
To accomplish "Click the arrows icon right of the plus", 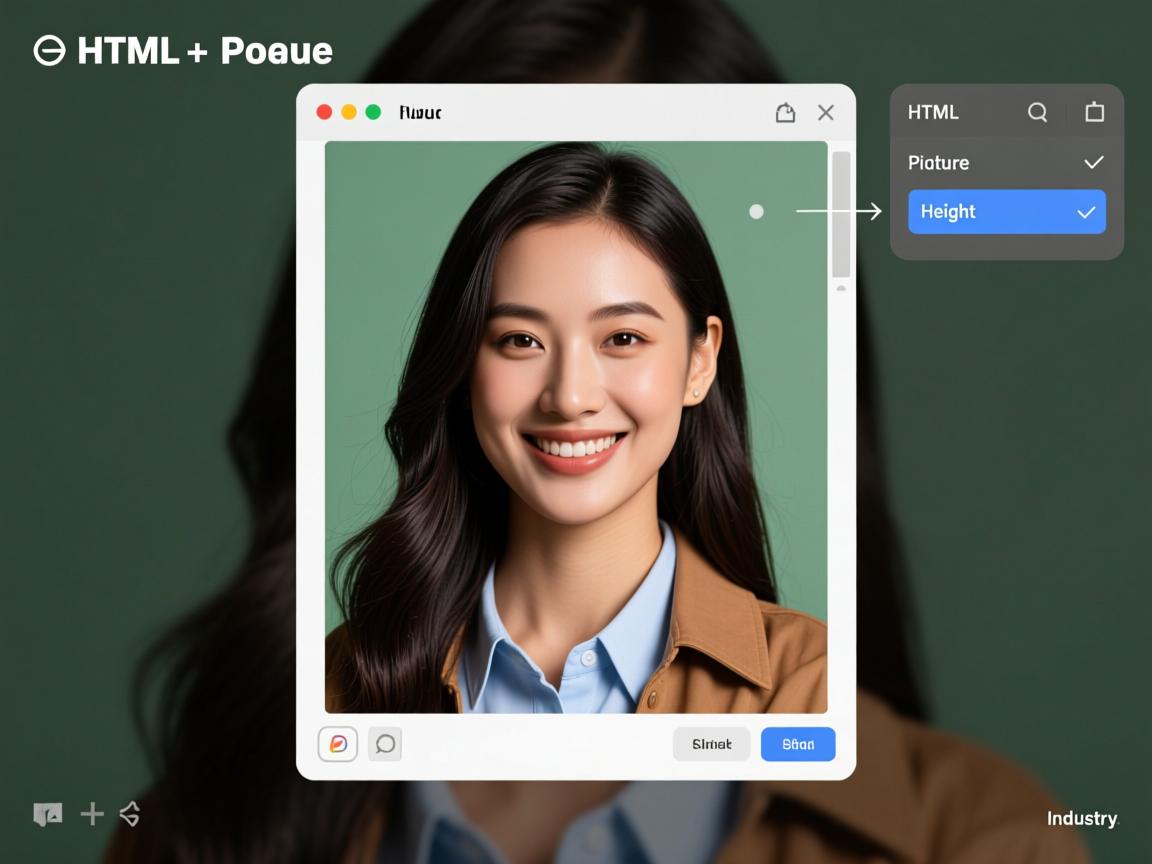I will click(x=130, y=814).
